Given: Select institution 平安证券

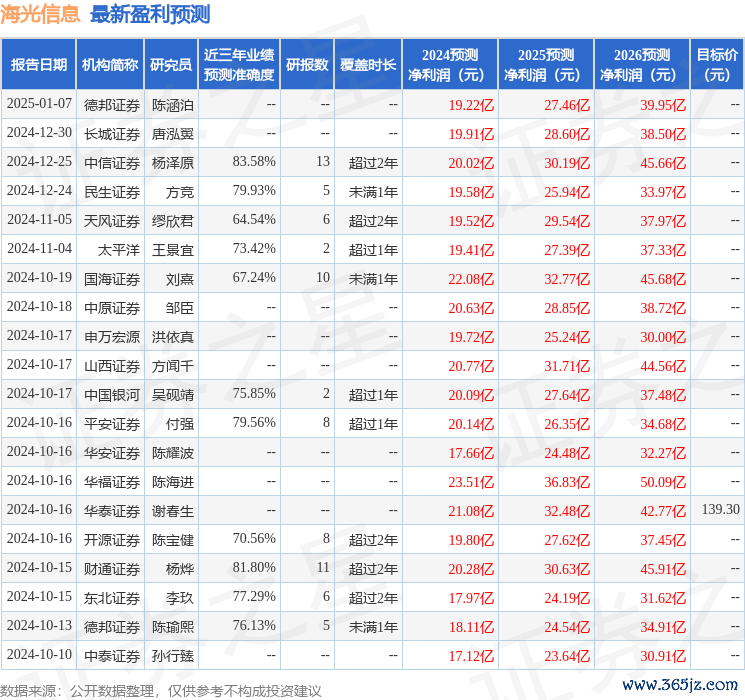Looking at the screenshot, I should click(112, 424).
